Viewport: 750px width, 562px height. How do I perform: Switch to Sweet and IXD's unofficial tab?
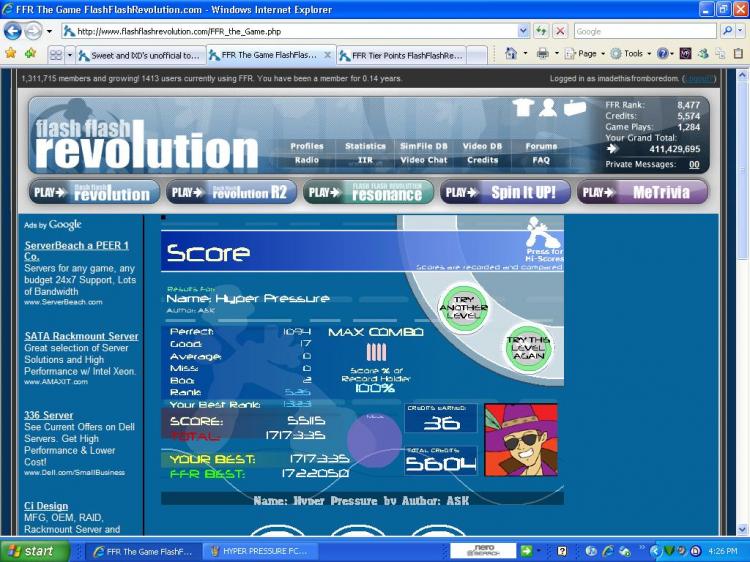139,56
